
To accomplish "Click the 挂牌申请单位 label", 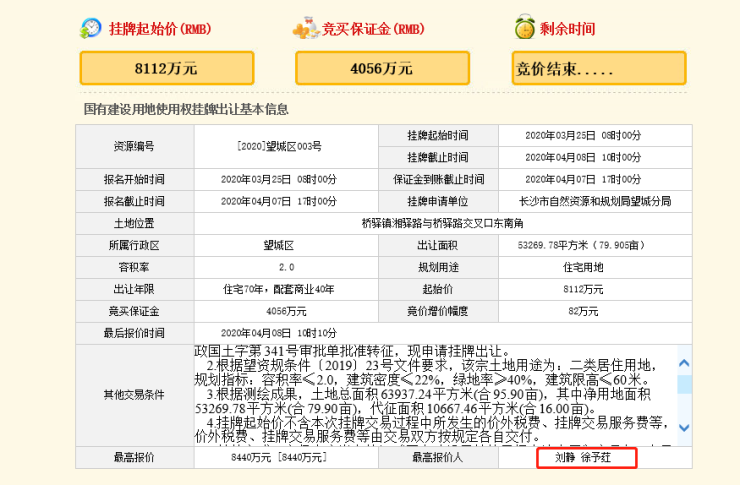I will point(438,201).
